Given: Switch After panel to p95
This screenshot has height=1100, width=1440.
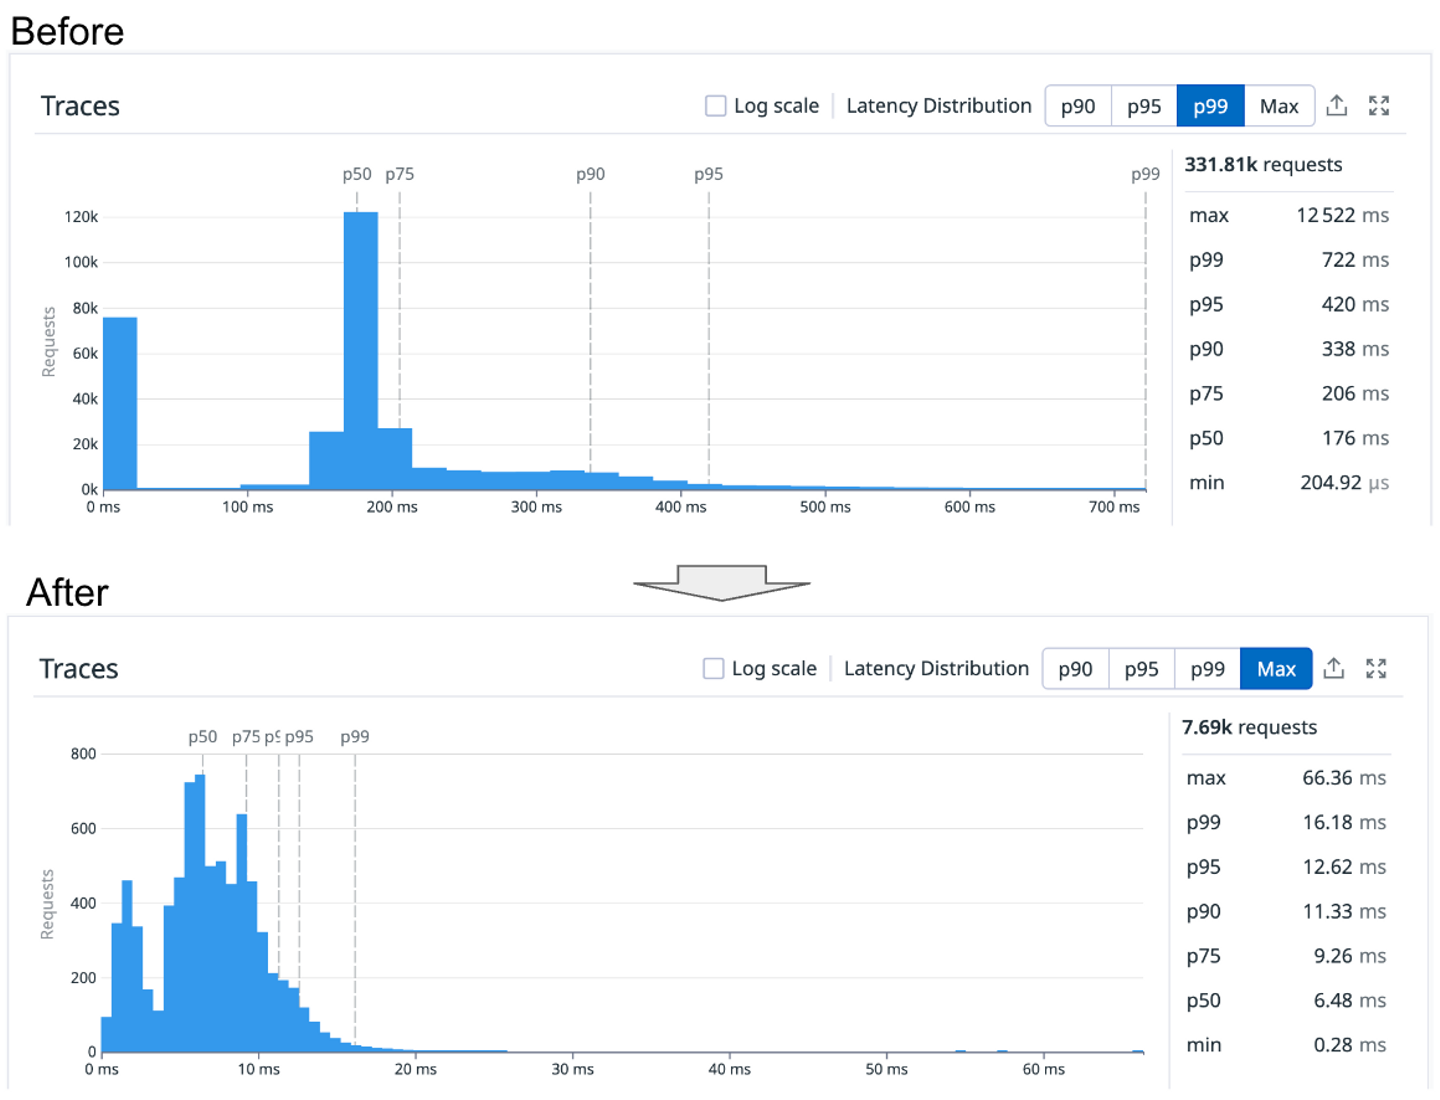Looking at the screenshot, I should [x=1141, y=669].
